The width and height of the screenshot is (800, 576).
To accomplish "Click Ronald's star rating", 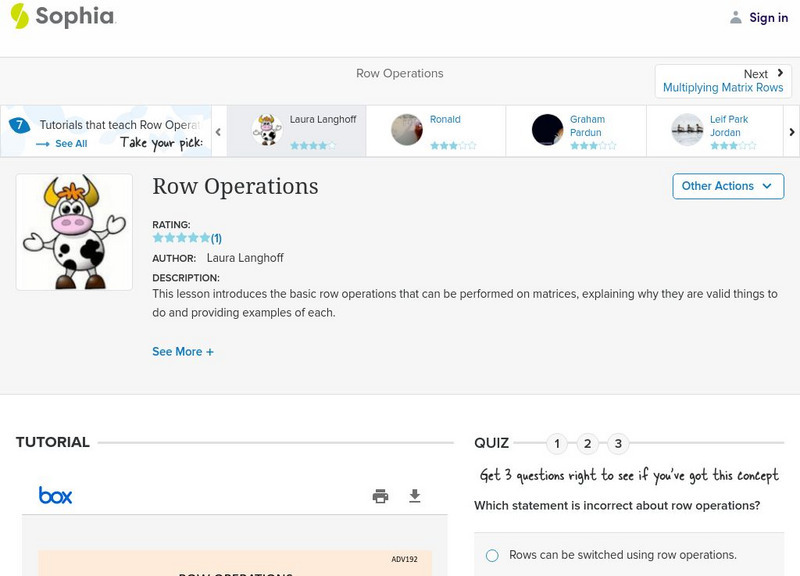I will click(x=453, y=145).
